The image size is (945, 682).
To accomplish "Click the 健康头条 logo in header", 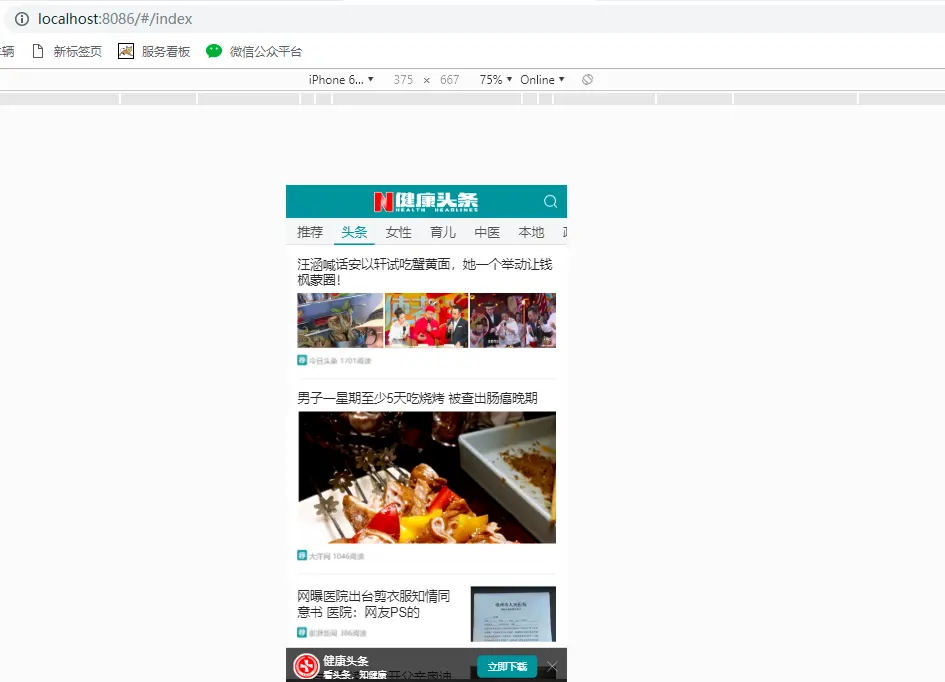I will coord(426,202).
